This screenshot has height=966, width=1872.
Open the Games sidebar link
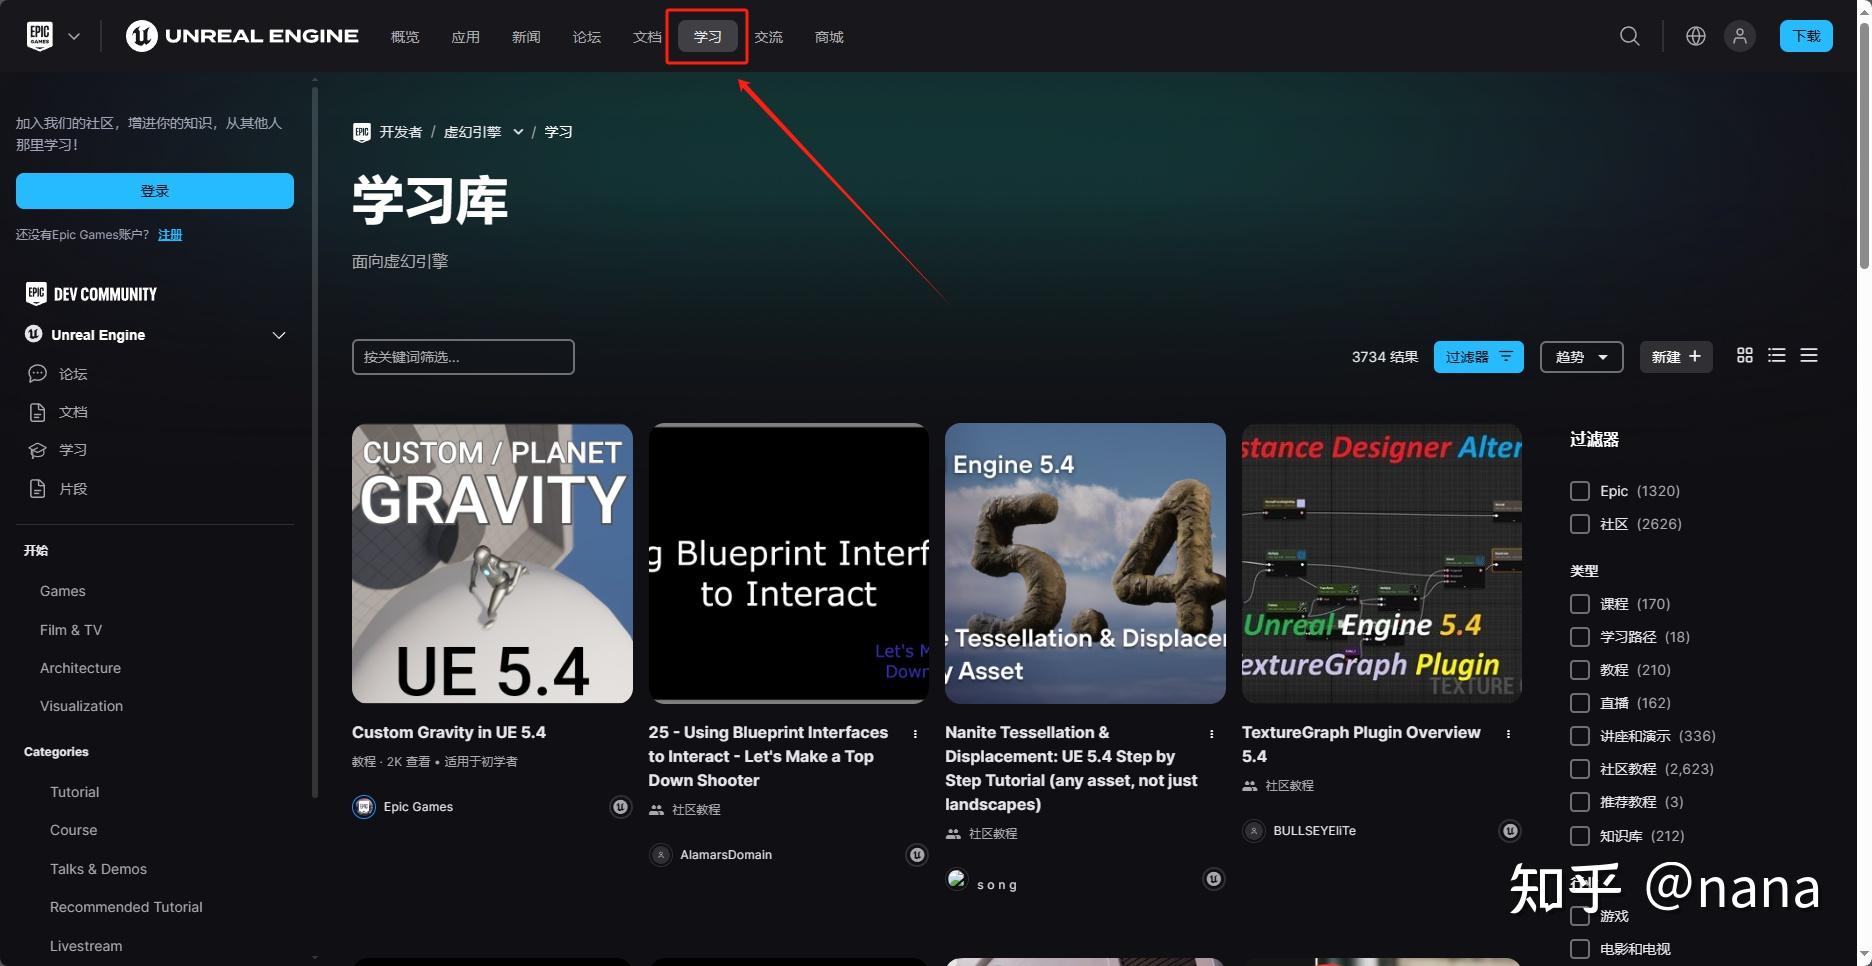point(63,591)
